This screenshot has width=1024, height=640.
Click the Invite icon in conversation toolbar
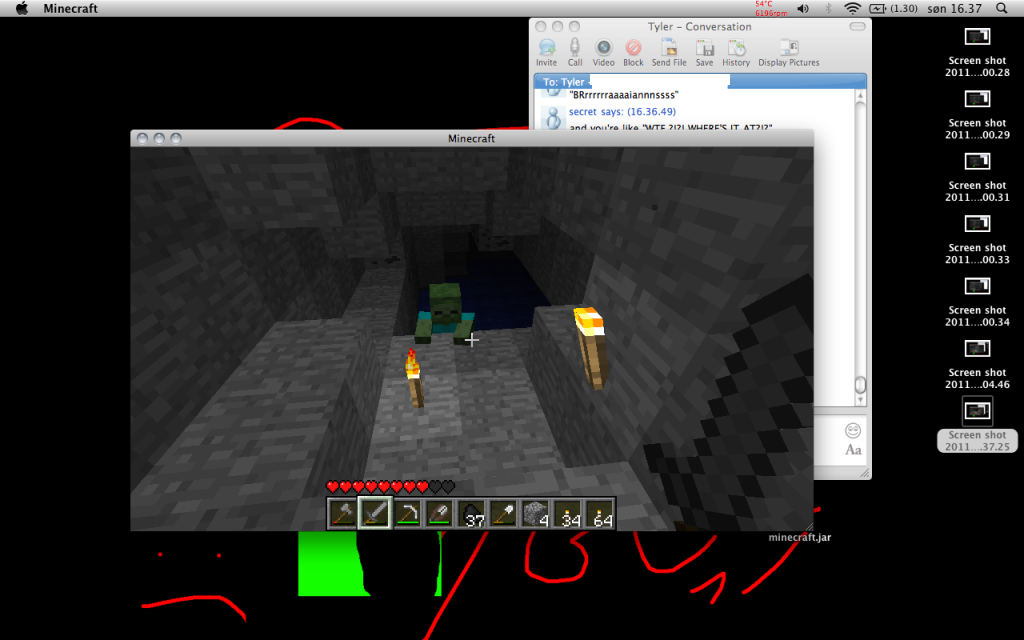point(546,48)
